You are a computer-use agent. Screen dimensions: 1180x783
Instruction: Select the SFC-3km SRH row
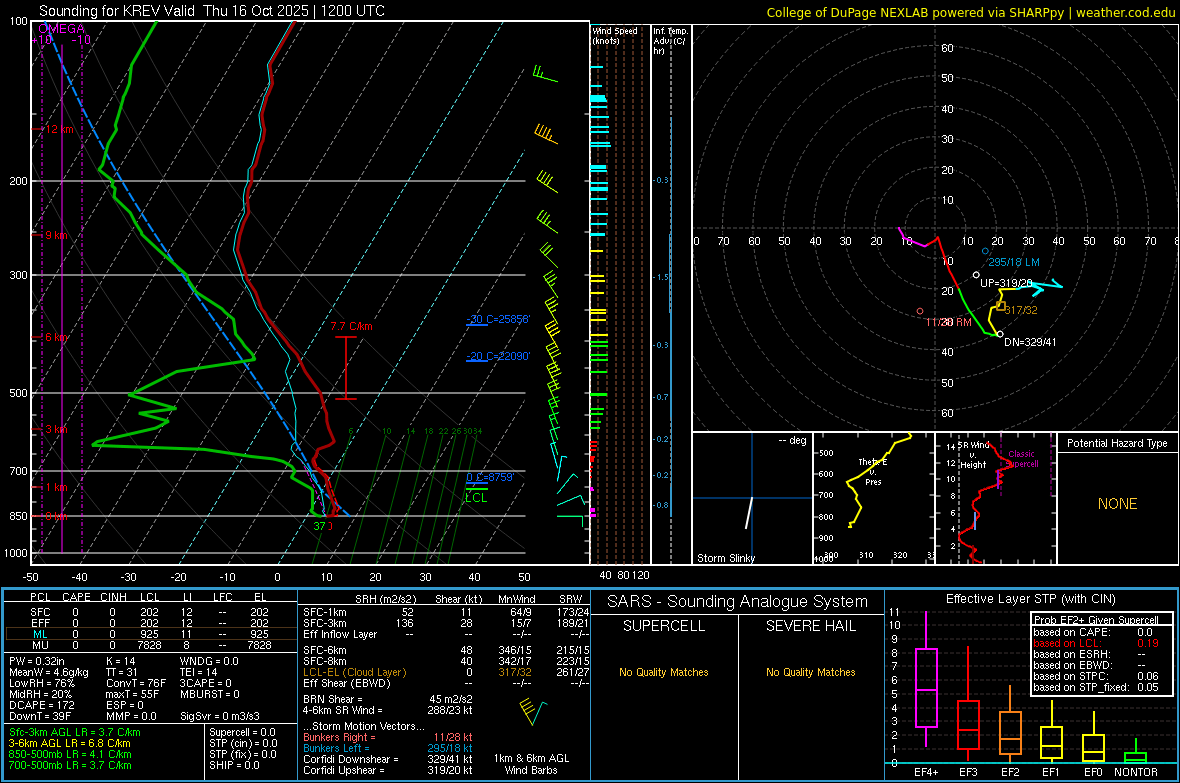[x=446, y=623]
